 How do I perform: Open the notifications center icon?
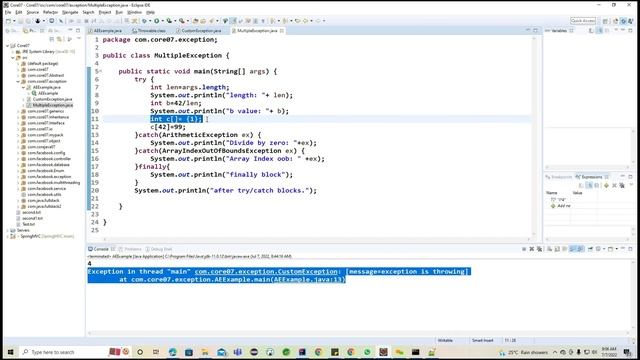(627, 352)
